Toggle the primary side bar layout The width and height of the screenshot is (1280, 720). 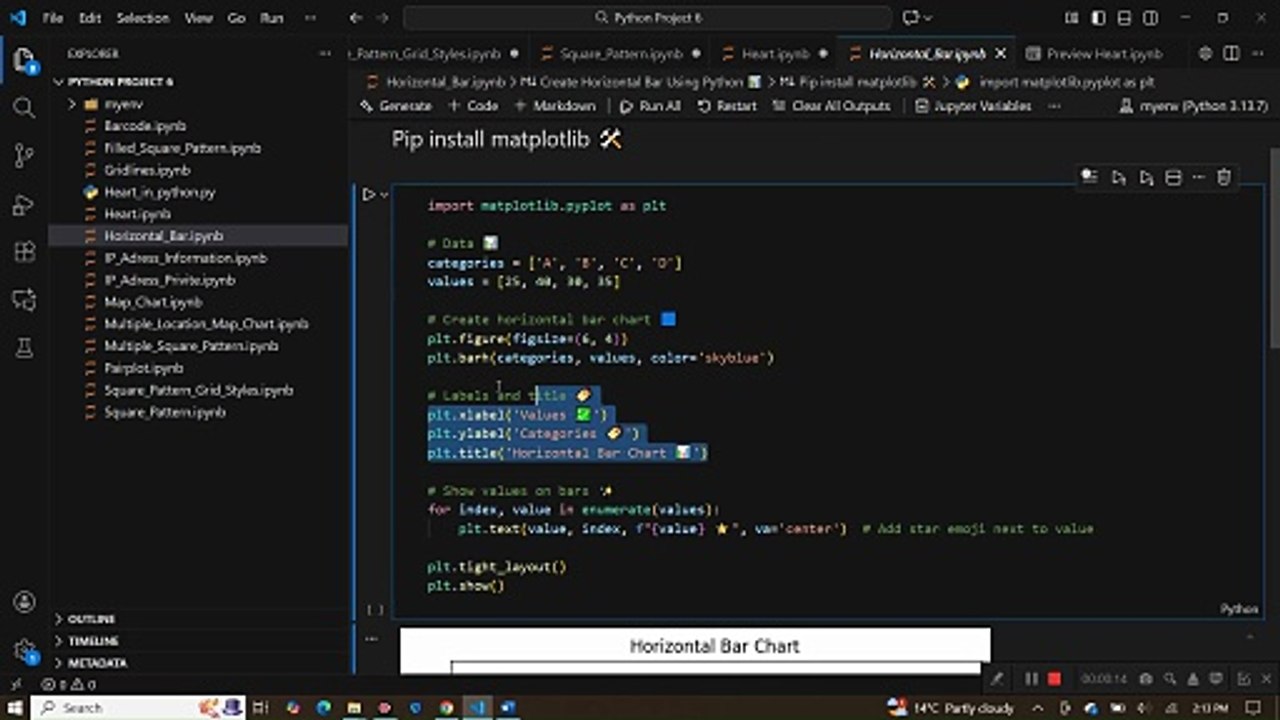click(1098, 18)
